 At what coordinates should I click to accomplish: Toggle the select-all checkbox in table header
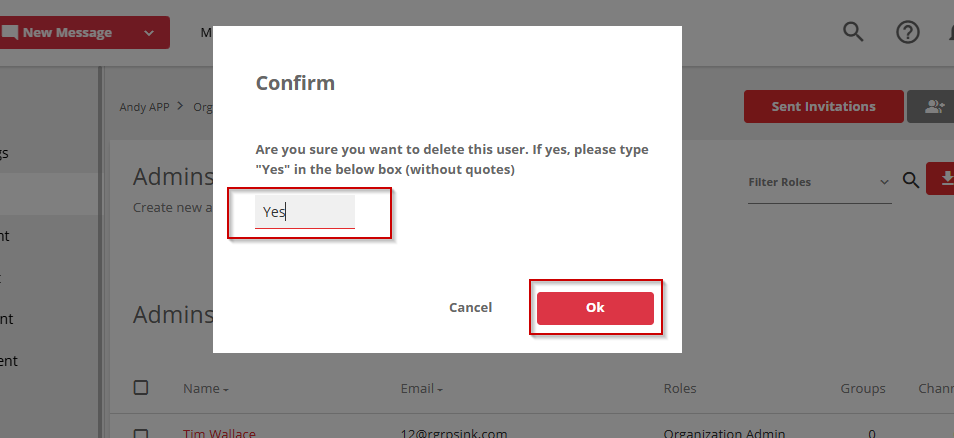tap(141, 388)
